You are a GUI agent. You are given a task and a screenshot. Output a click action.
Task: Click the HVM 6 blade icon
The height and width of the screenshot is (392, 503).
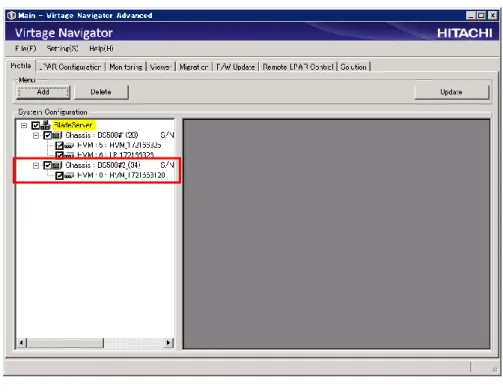pos(69,155)
